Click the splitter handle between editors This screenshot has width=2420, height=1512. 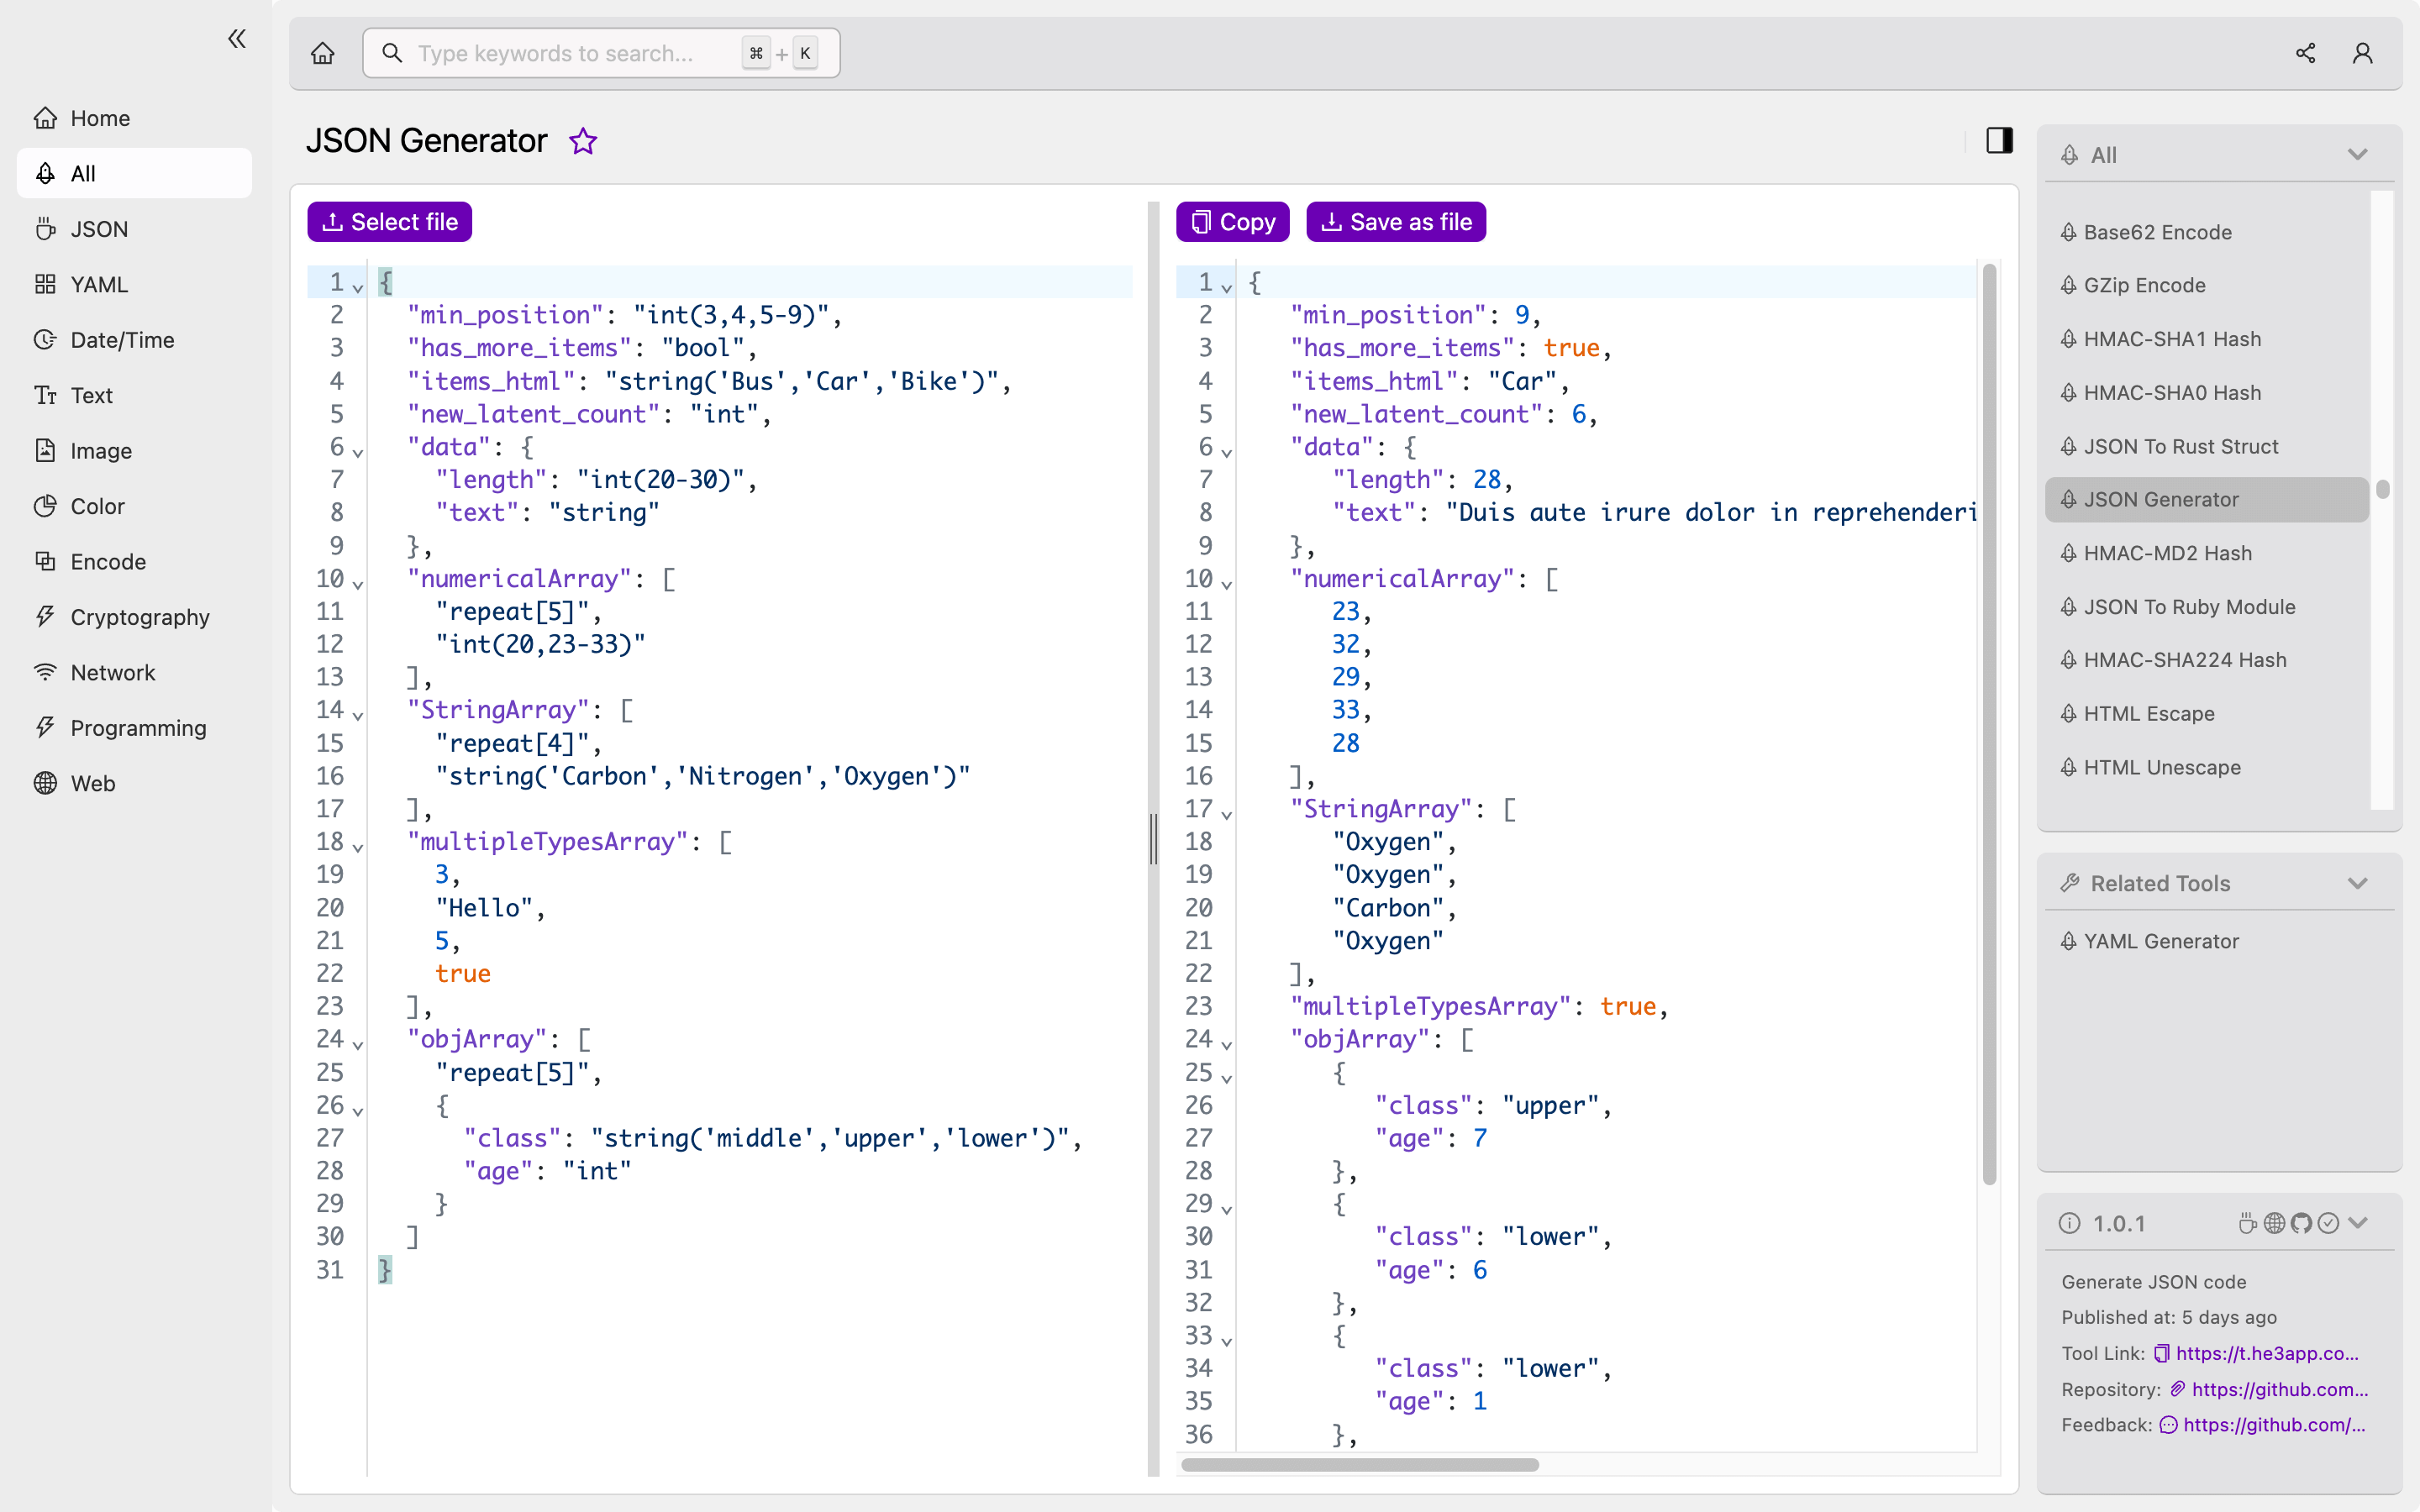[x=1153, y=838]
